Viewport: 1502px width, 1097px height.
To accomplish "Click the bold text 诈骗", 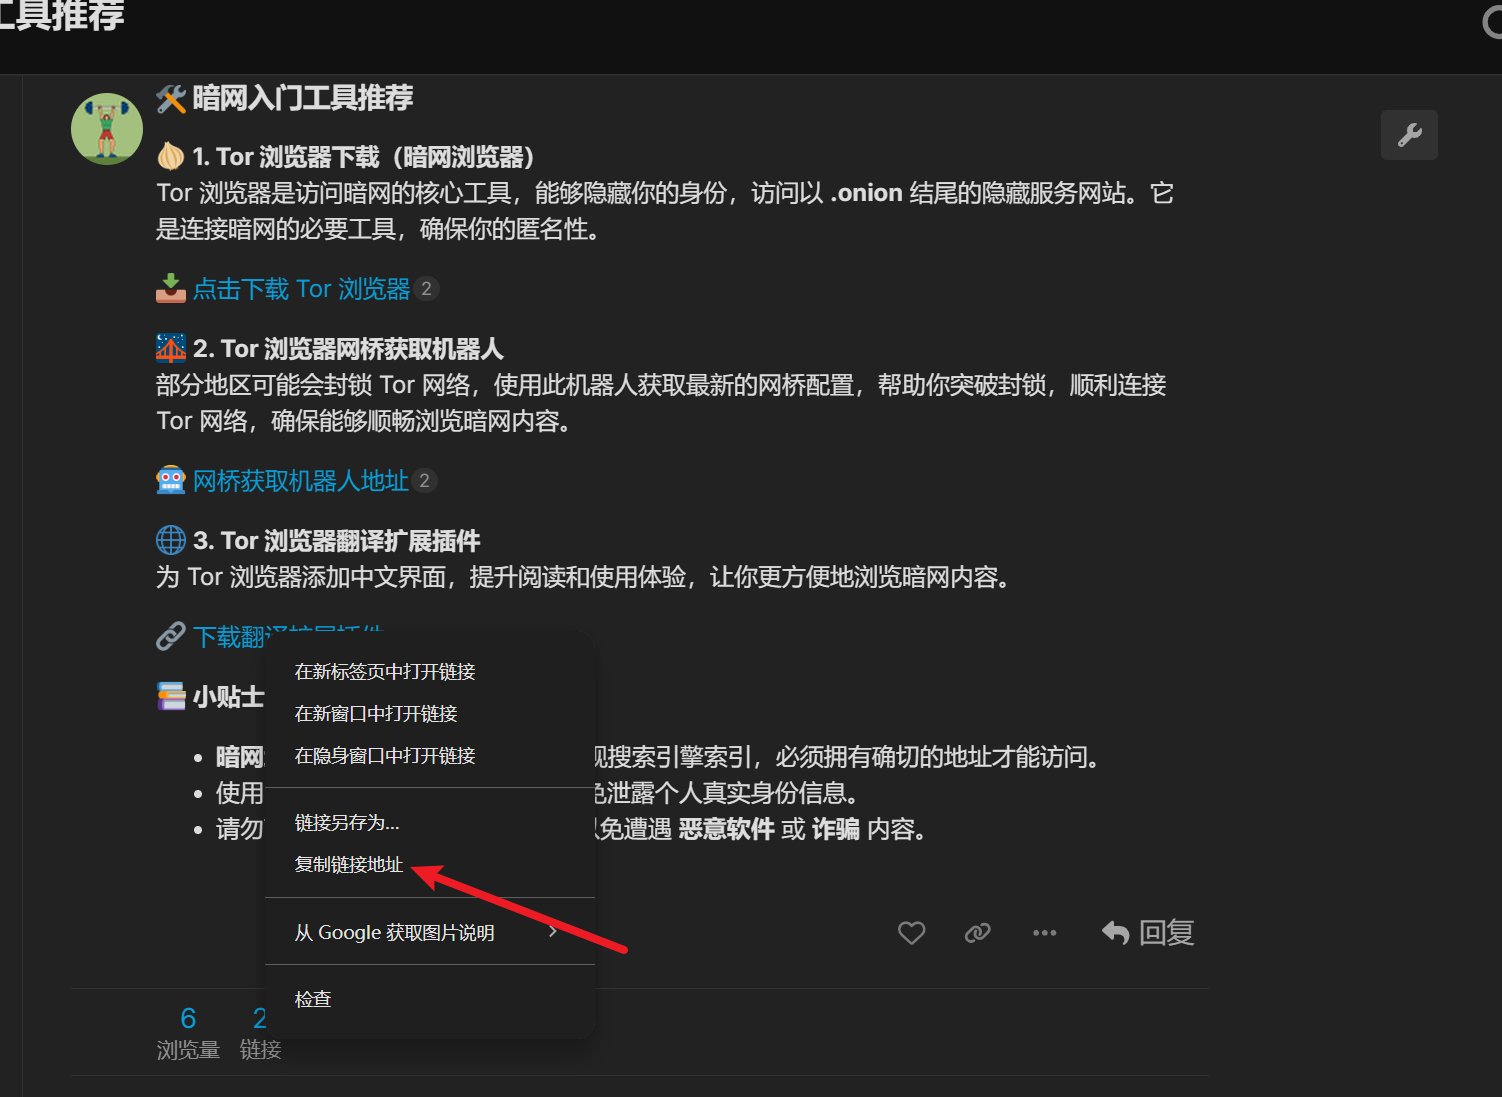I will coord(835,829).
